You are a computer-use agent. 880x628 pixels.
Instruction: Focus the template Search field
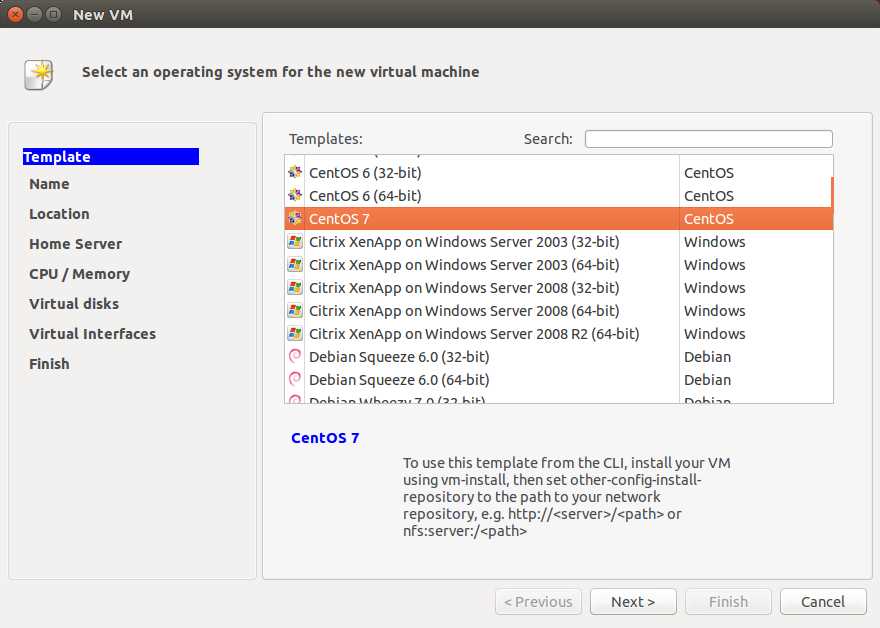coord(708,139)
